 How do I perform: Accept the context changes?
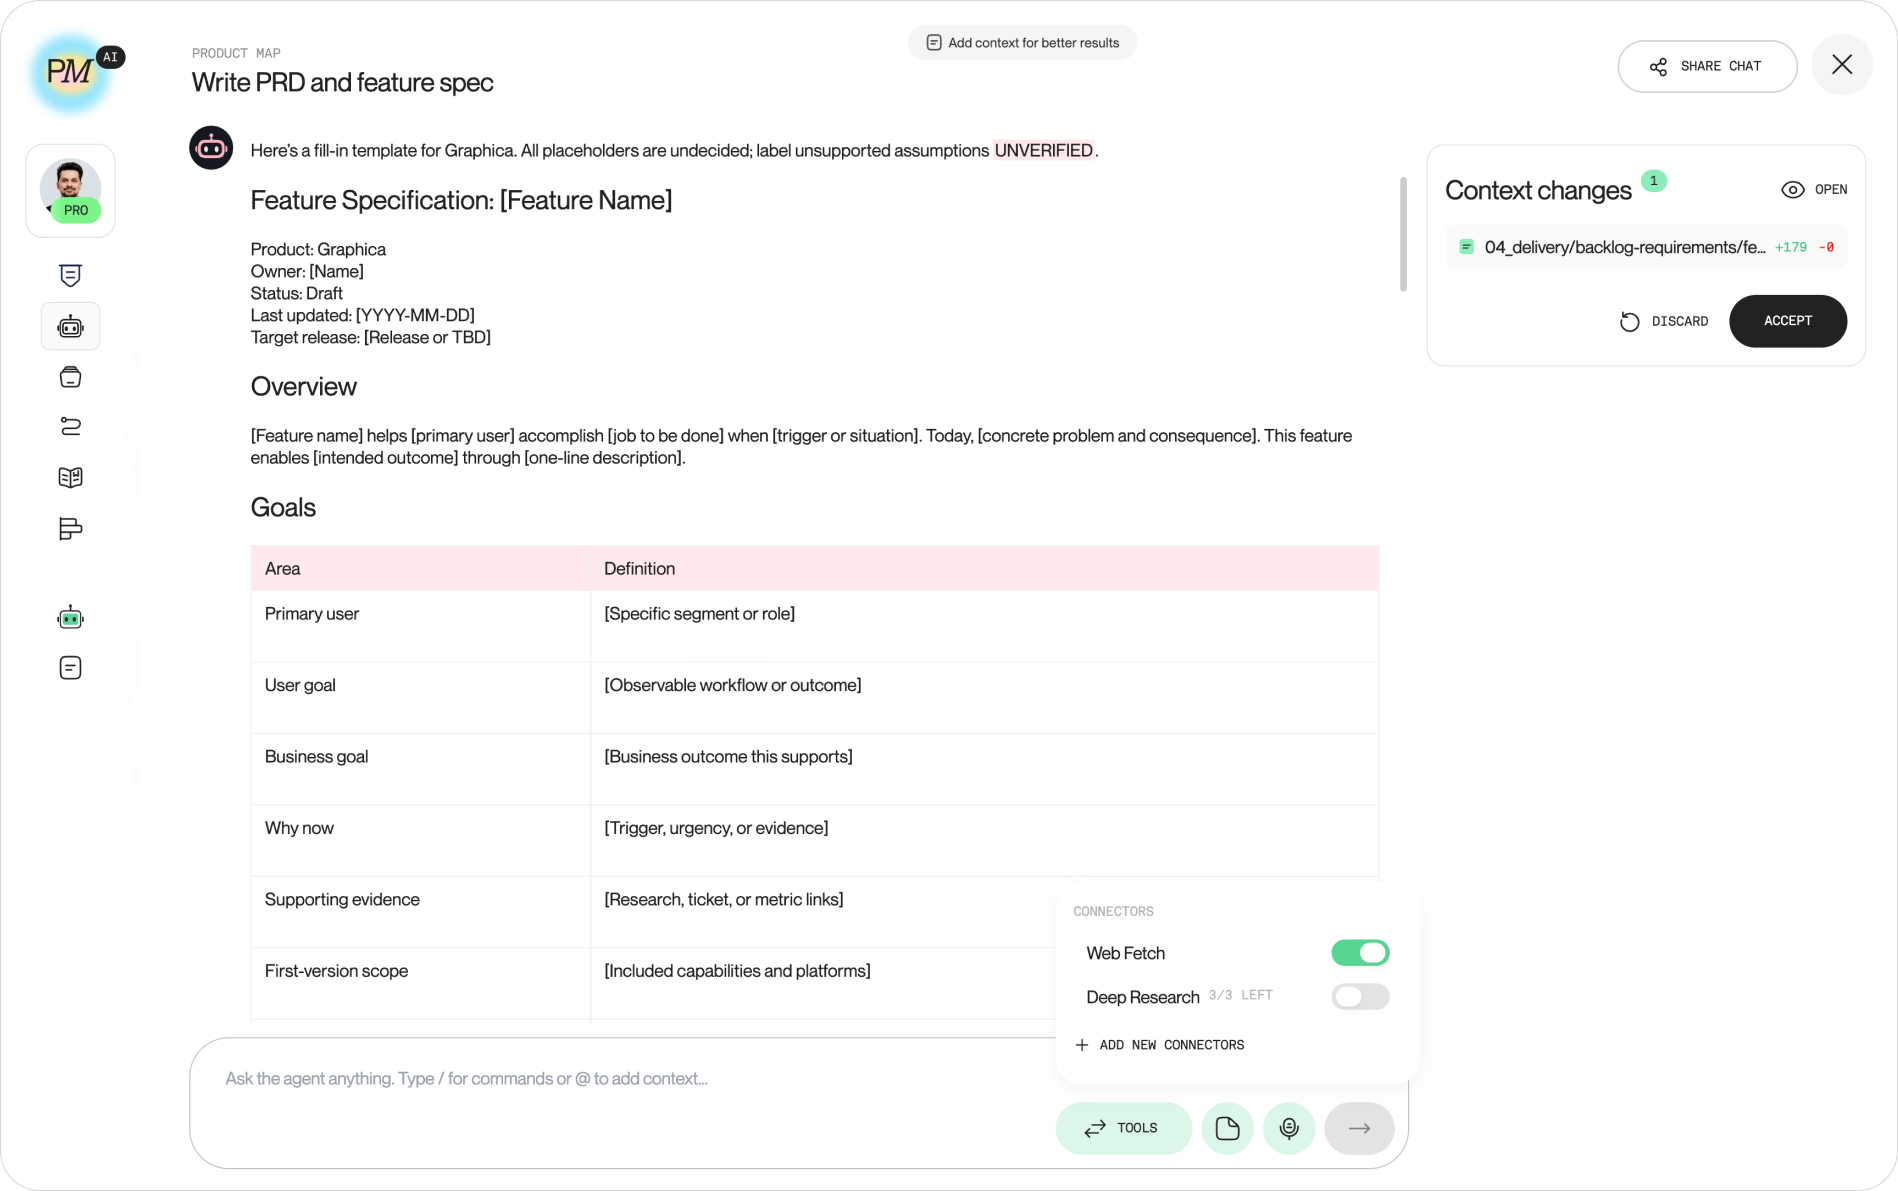coord(1788,321)
